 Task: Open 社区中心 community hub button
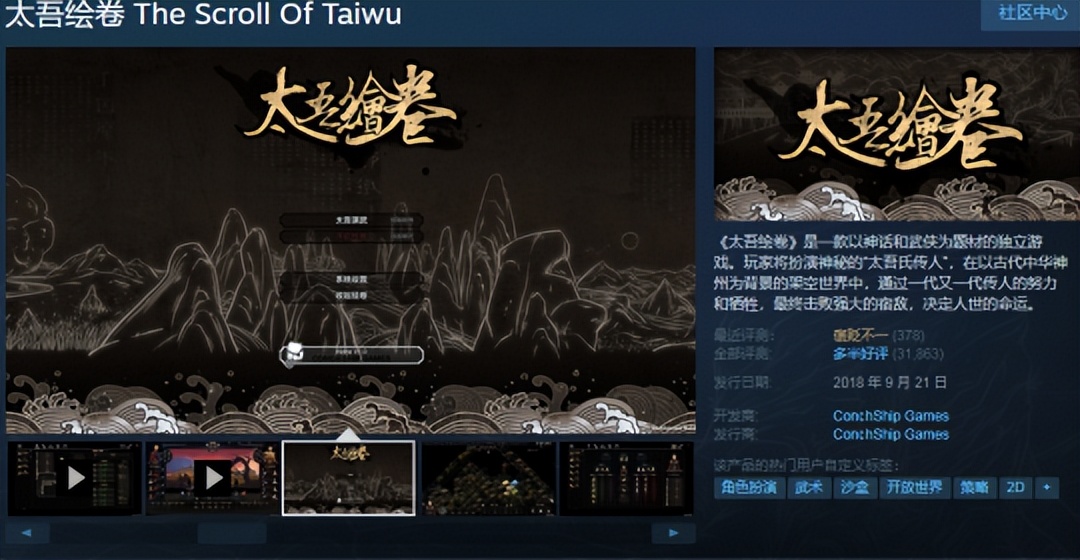pos(1032,13)
